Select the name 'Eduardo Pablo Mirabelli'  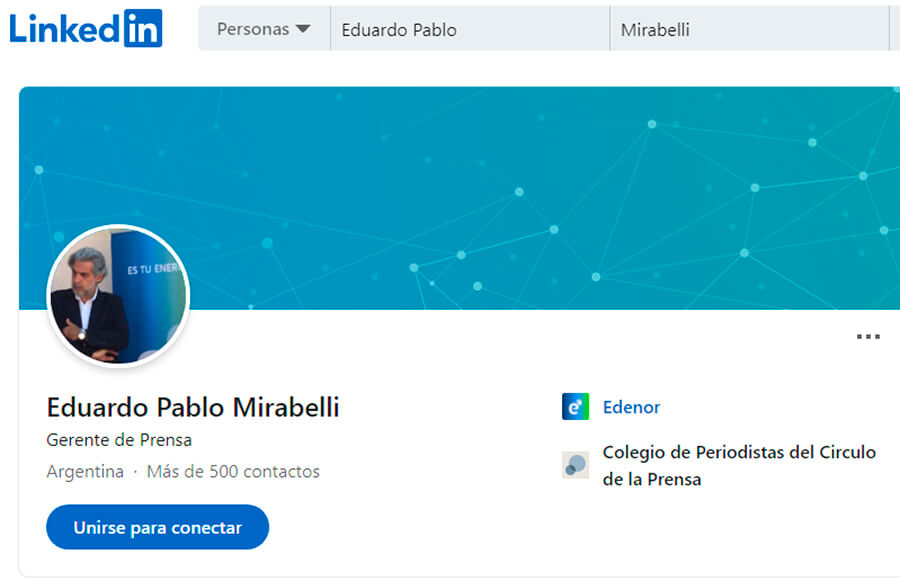(193, 407)
